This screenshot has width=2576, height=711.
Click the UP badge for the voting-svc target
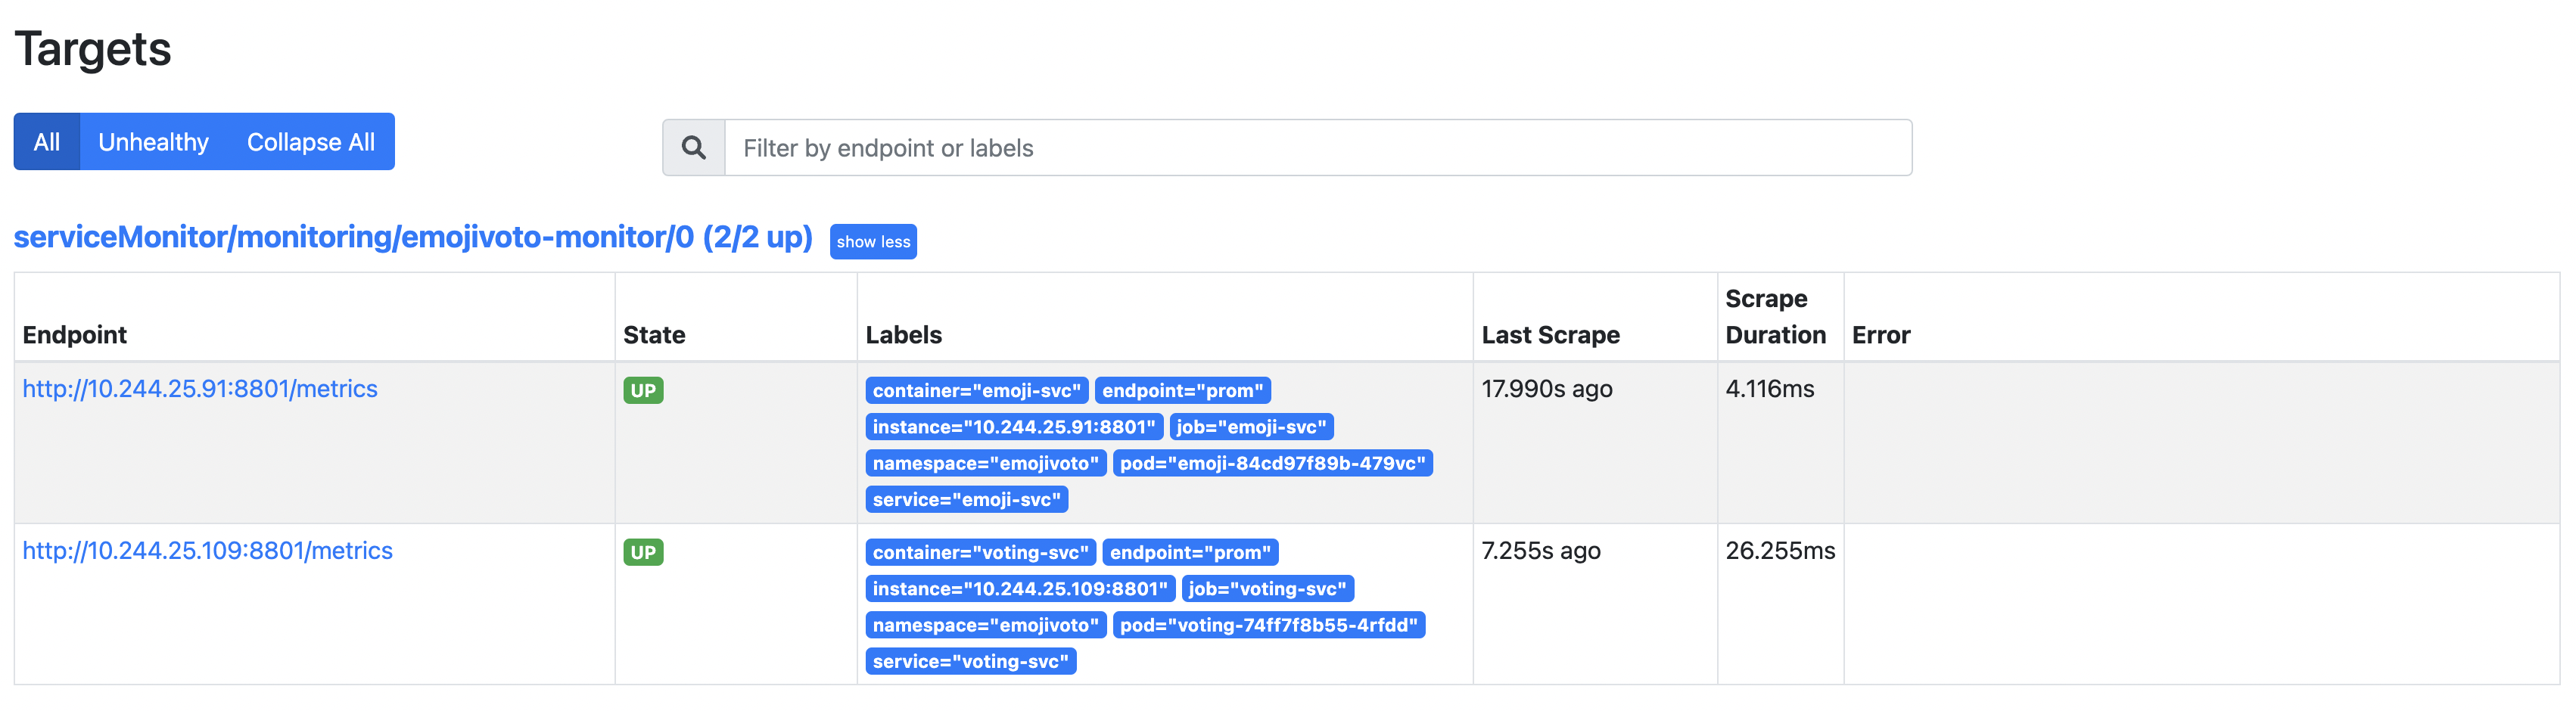coord(643,553)
